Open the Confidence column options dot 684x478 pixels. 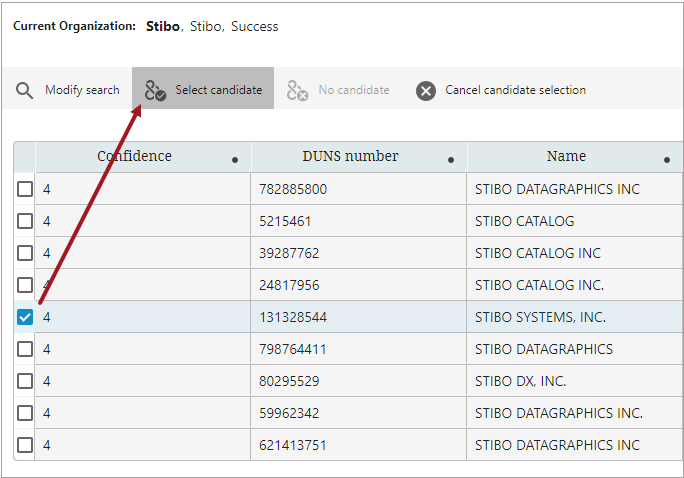(x=235, y=160)
